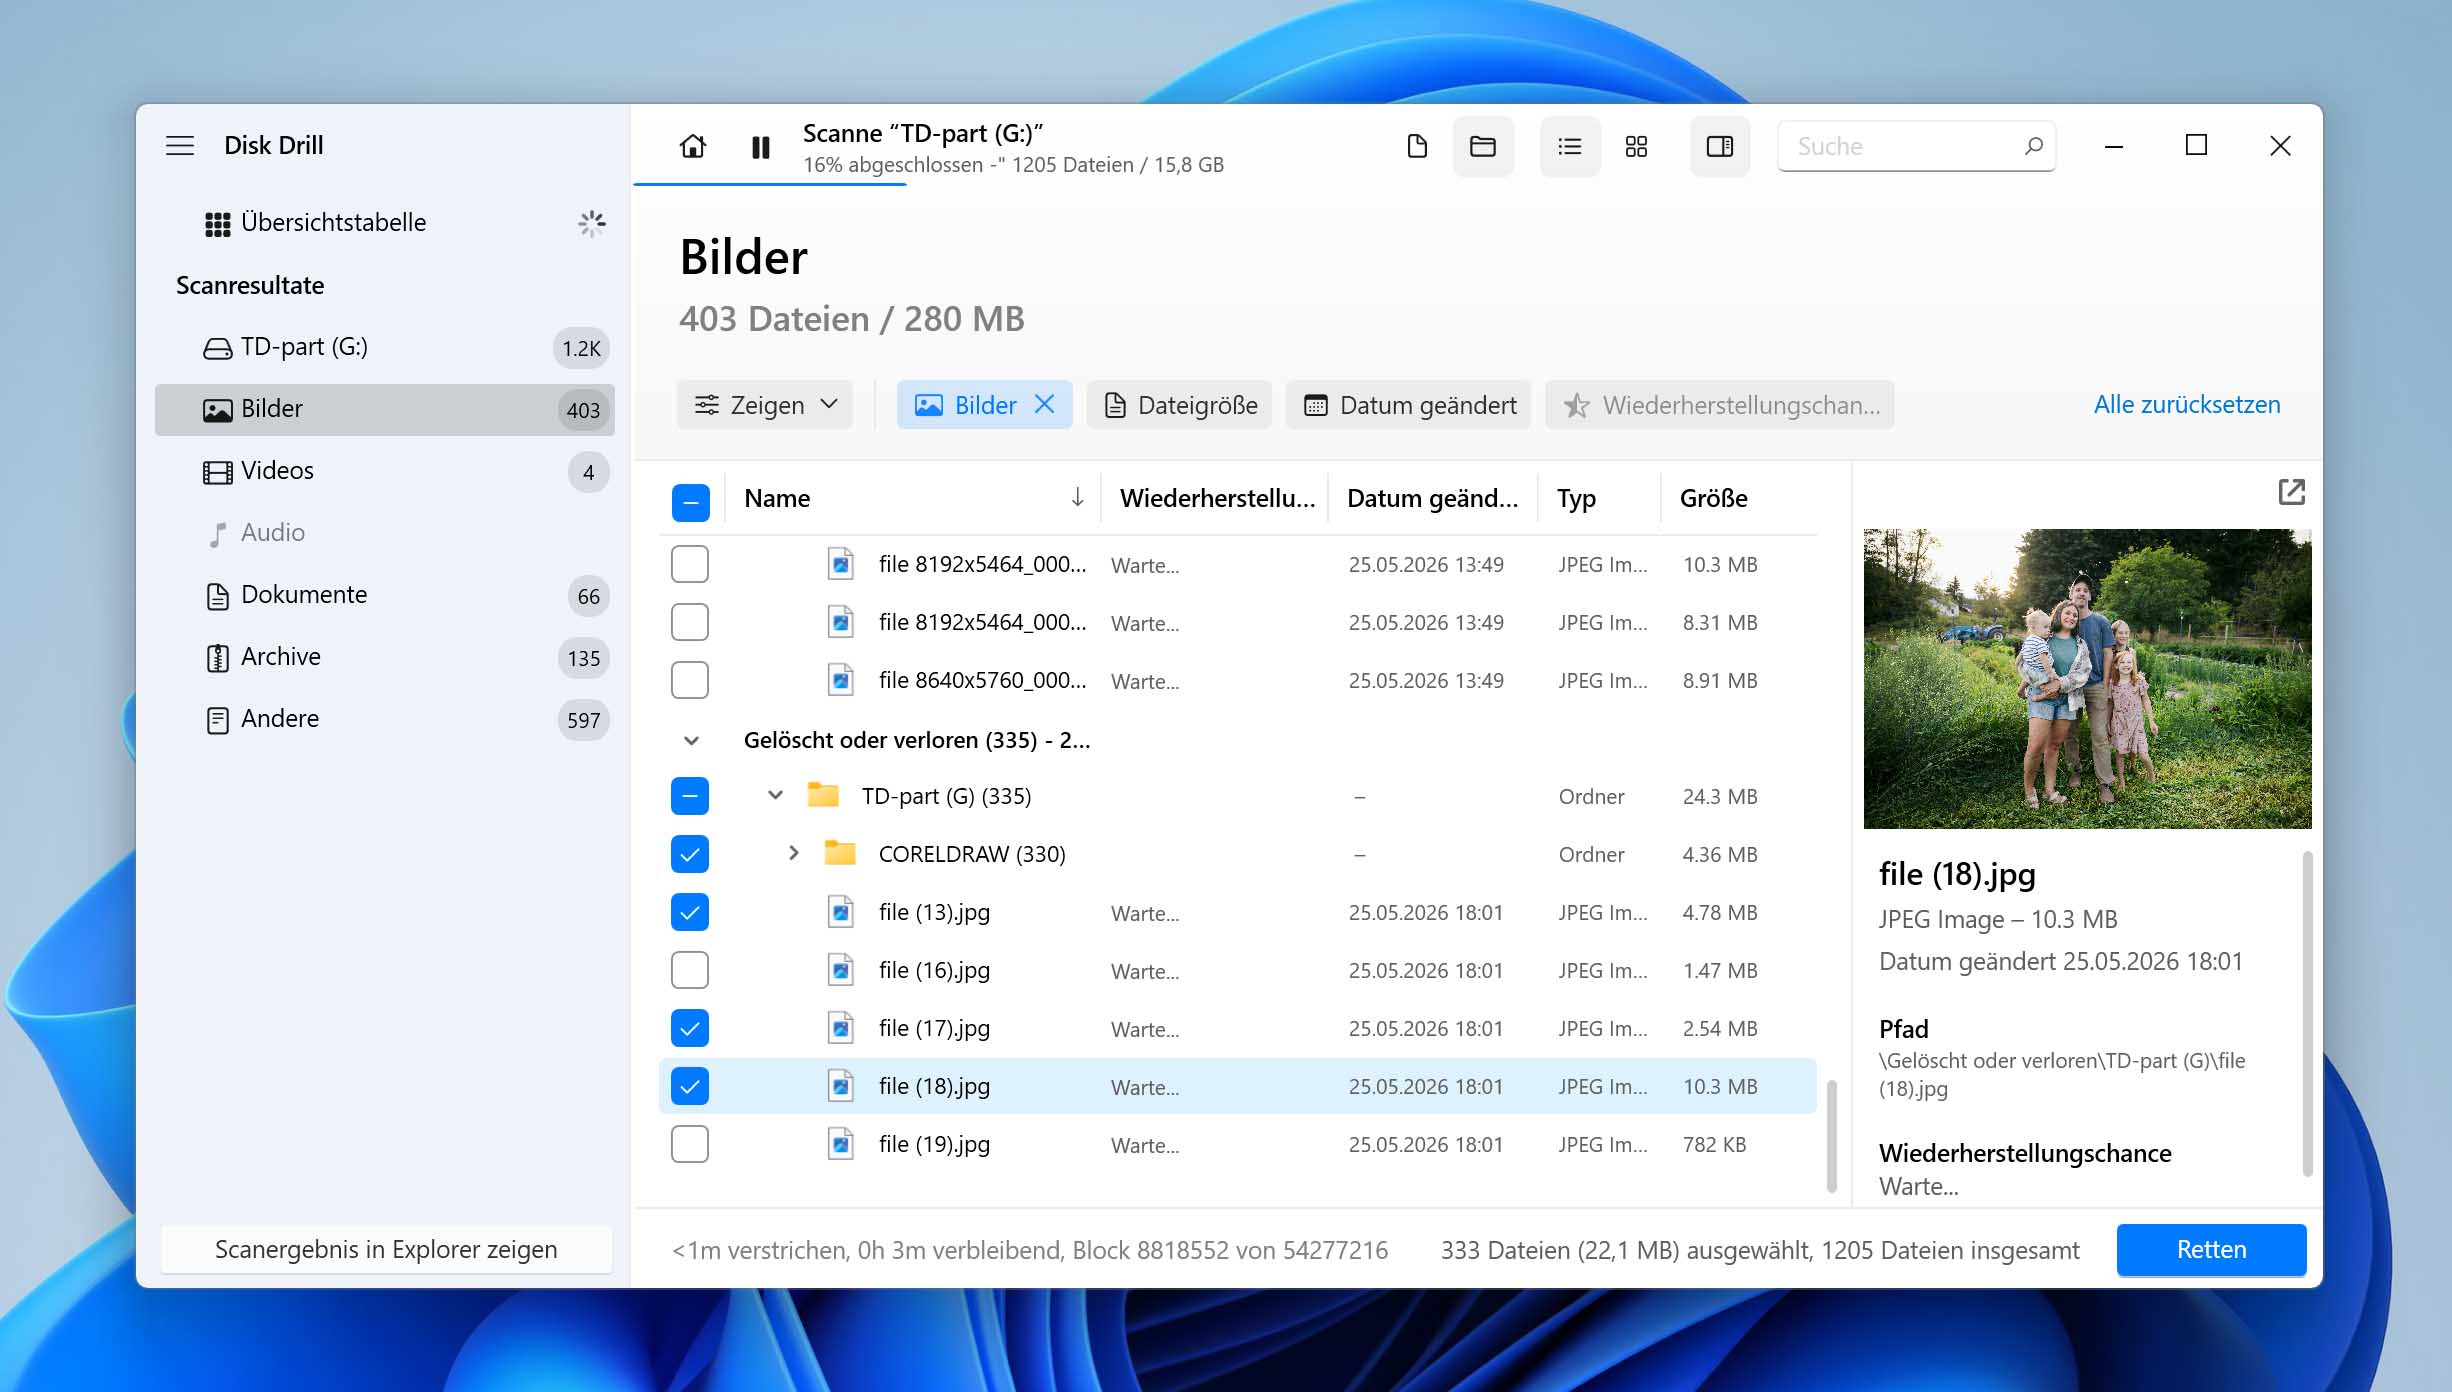Open Dokumente category
Image resolution: width=2452 pixels, height=1392 pixels.
(385, 595)
